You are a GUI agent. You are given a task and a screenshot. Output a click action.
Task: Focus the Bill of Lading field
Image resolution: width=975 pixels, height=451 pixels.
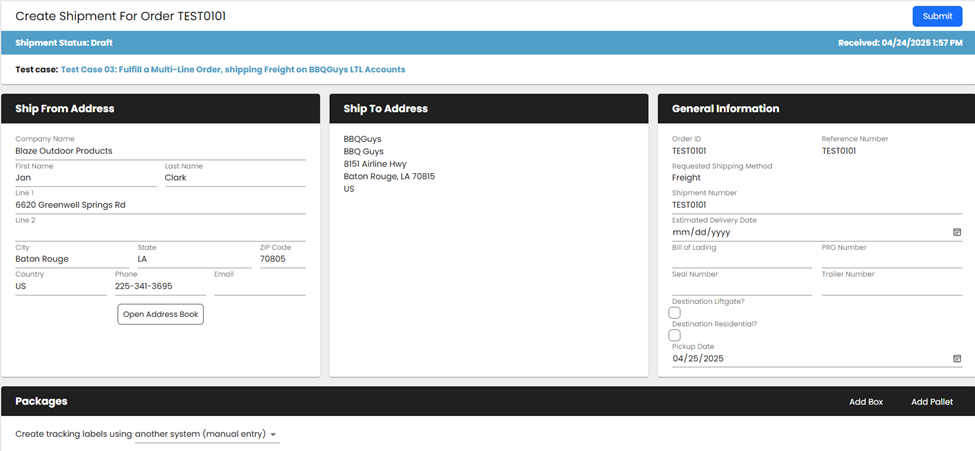(x=741, y=260)
